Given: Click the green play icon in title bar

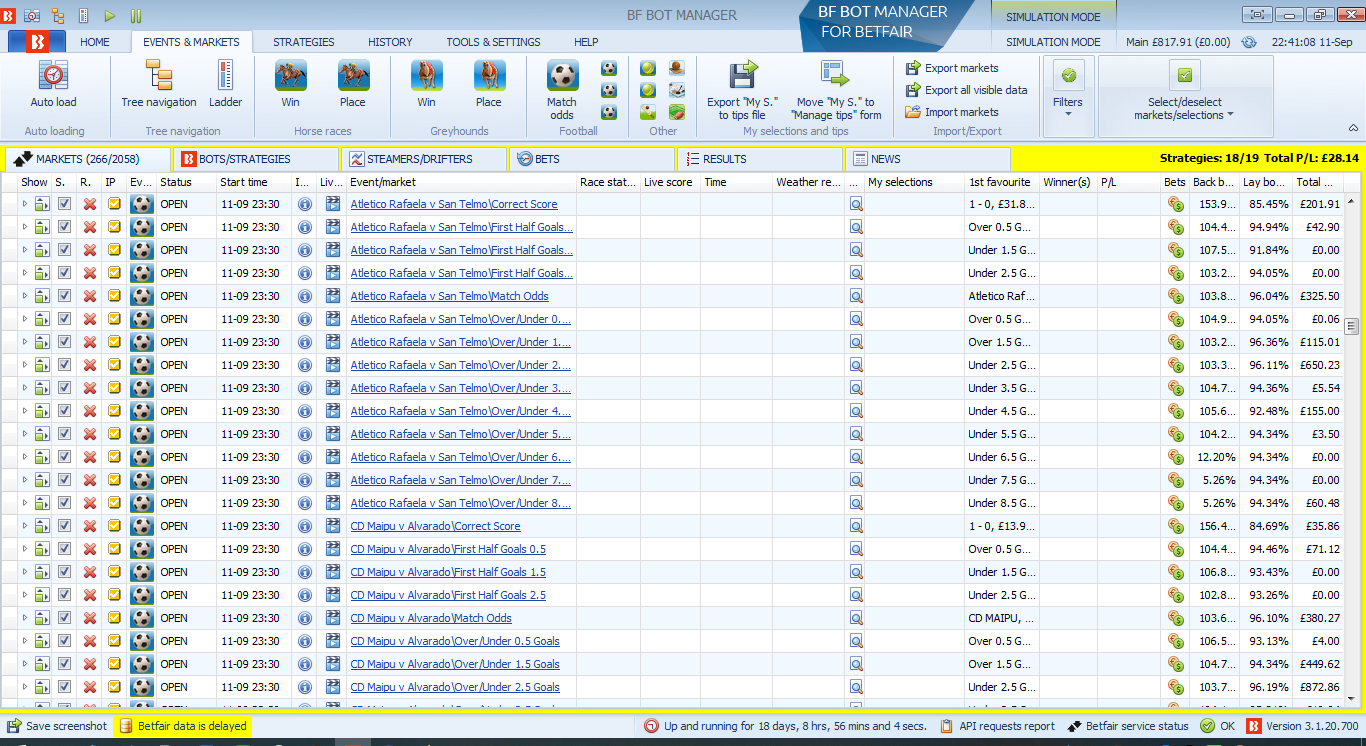Looking at the screenshot, I should tap(110, 16).
